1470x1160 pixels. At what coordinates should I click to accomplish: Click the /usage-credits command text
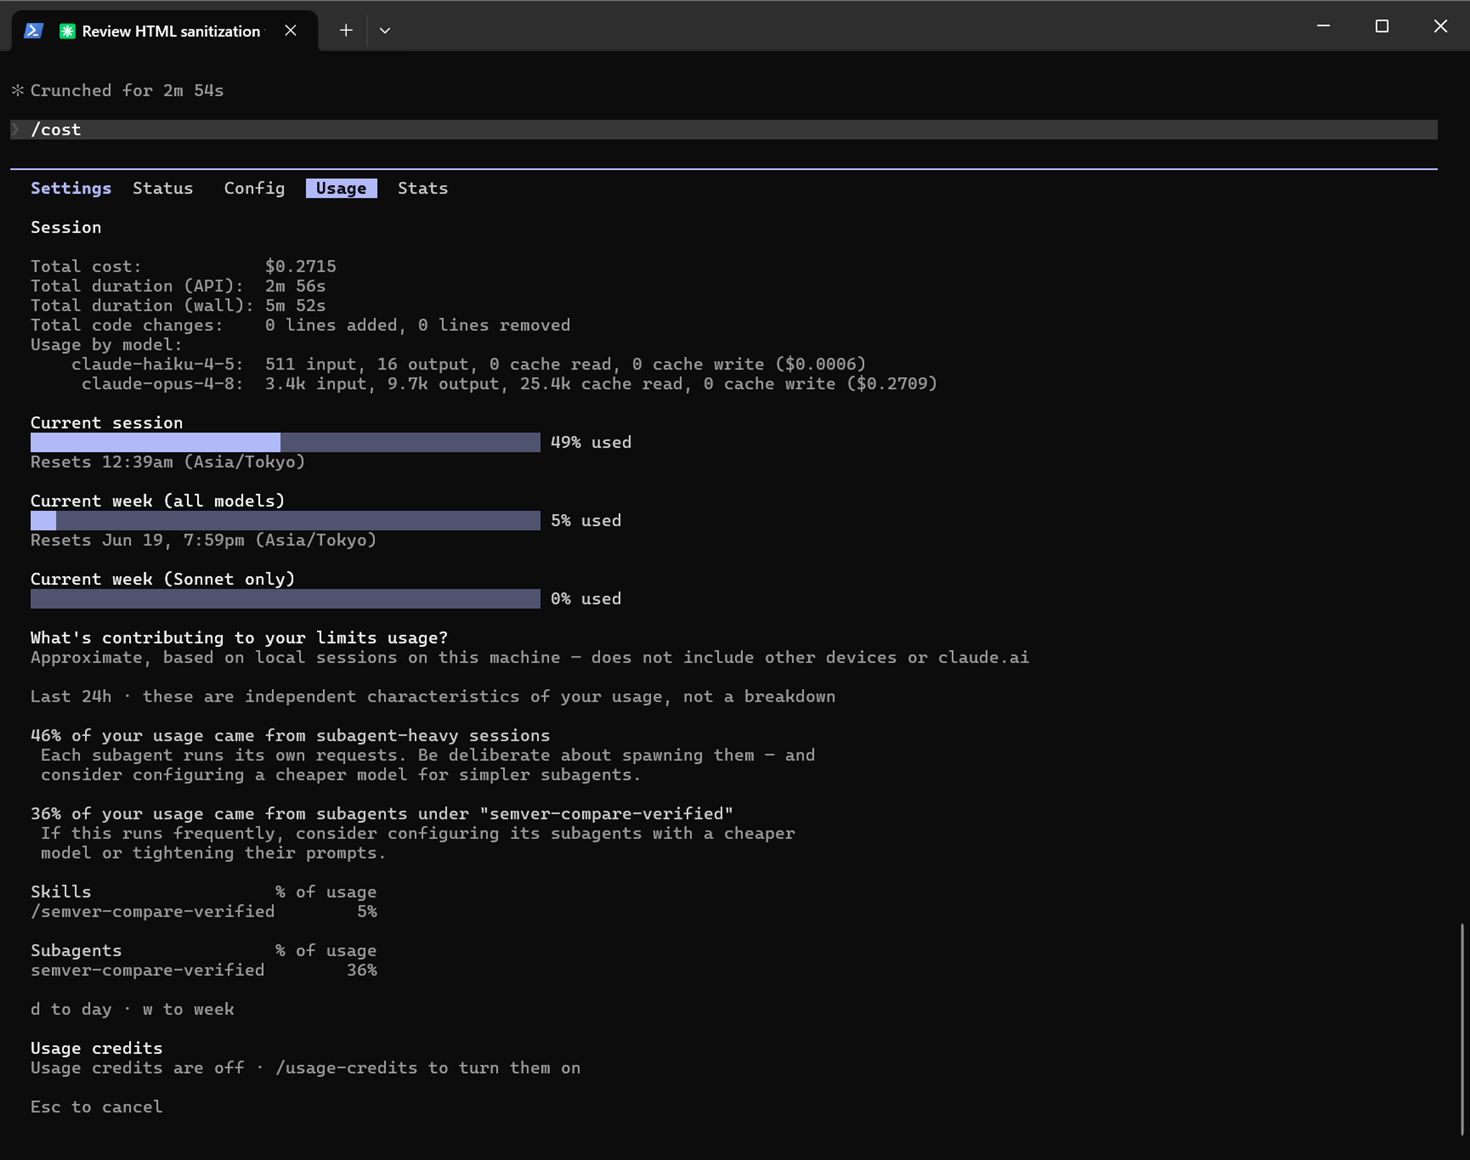pos(346,1068)
